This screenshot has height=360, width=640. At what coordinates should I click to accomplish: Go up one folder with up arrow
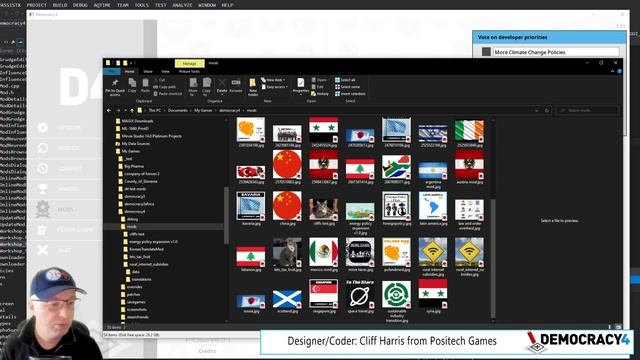tap(132, 111)
